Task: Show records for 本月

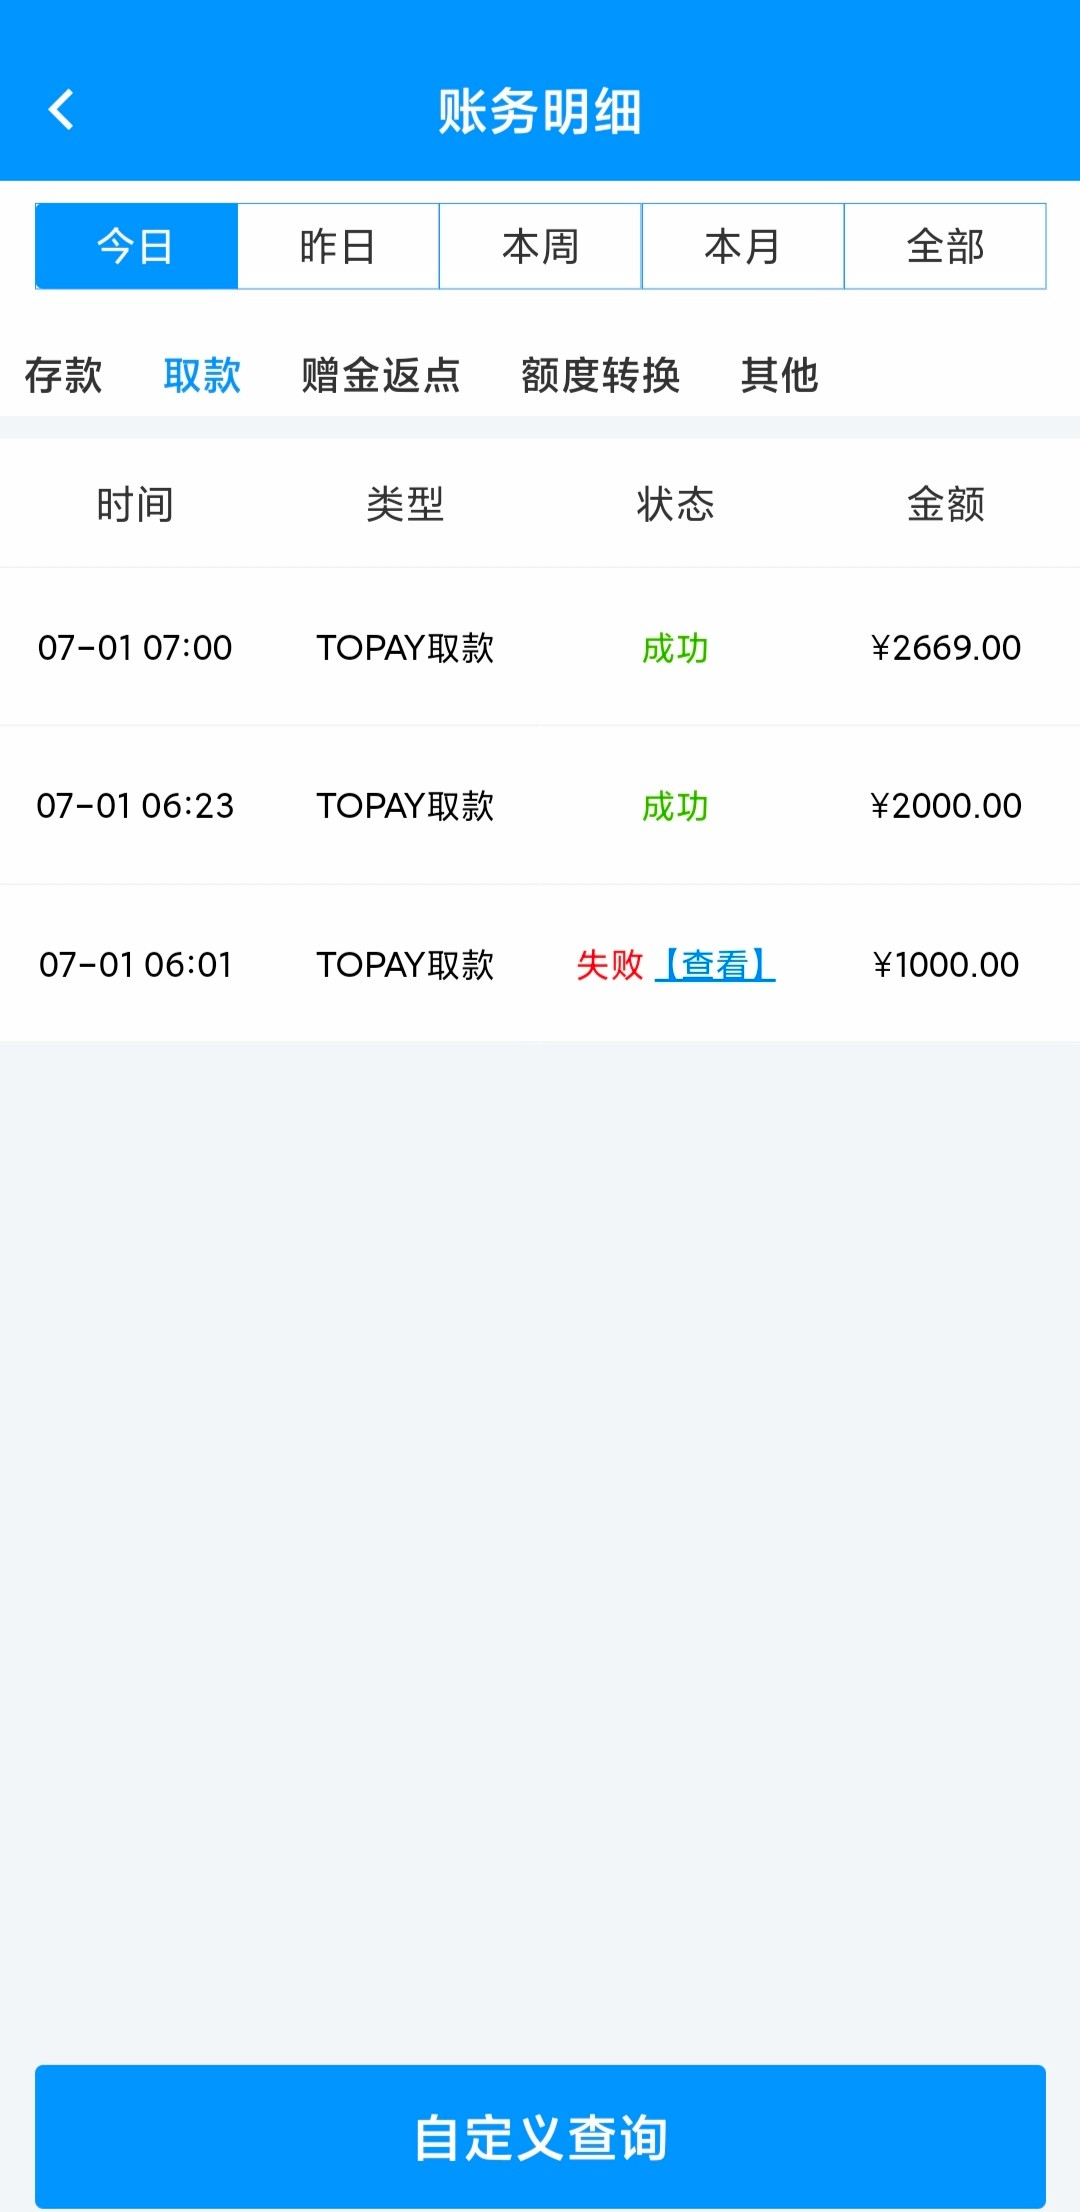Action: tap(742, 246)
